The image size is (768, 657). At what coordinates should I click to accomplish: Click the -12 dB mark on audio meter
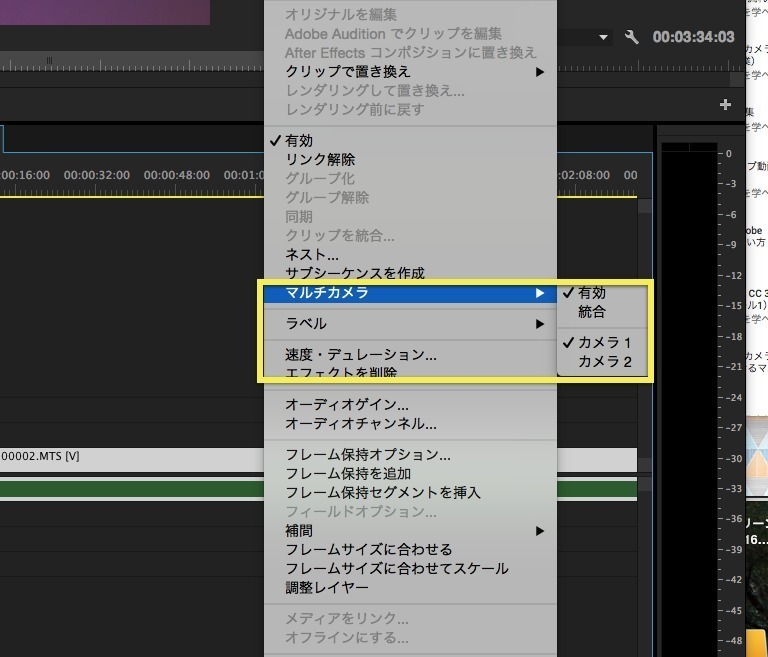click(731, 275)
